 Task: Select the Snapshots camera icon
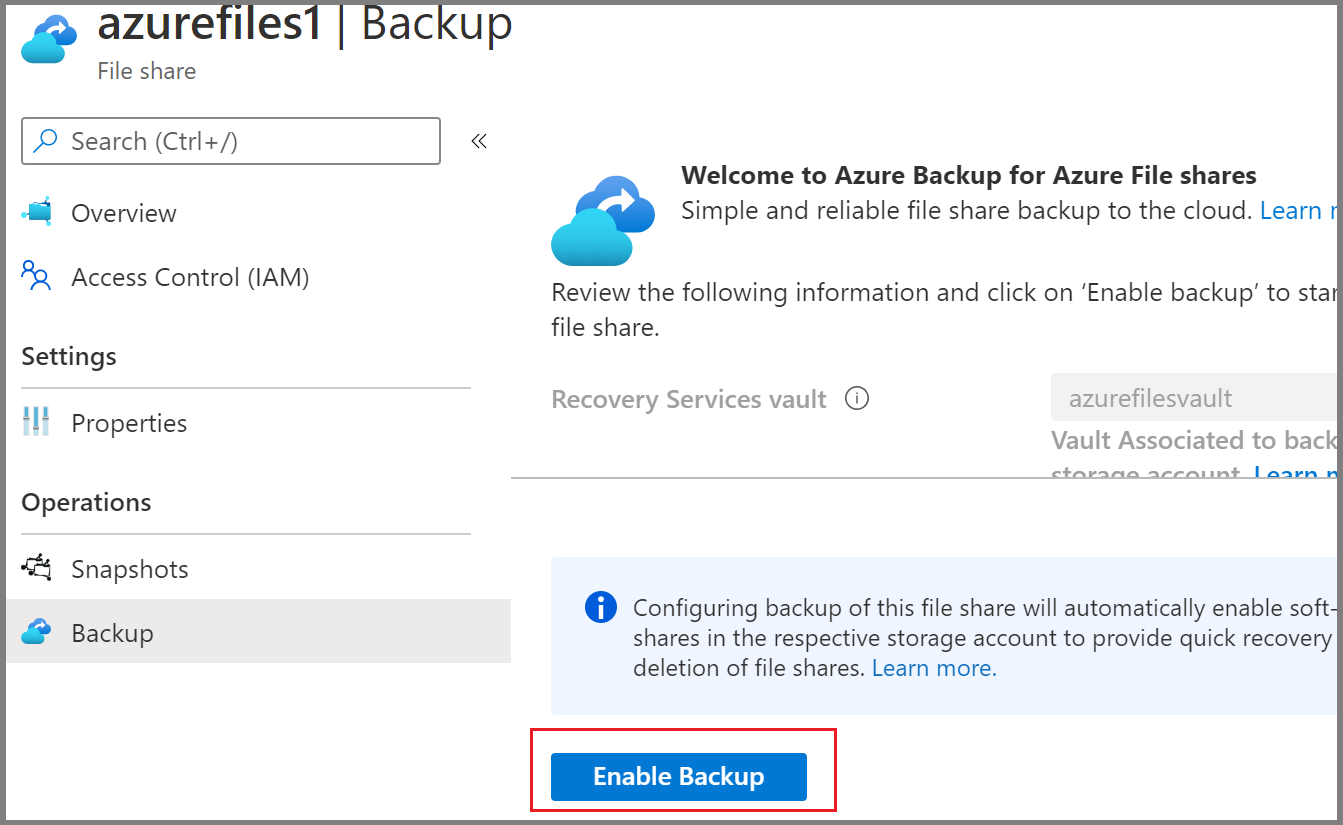click(37, 568)
